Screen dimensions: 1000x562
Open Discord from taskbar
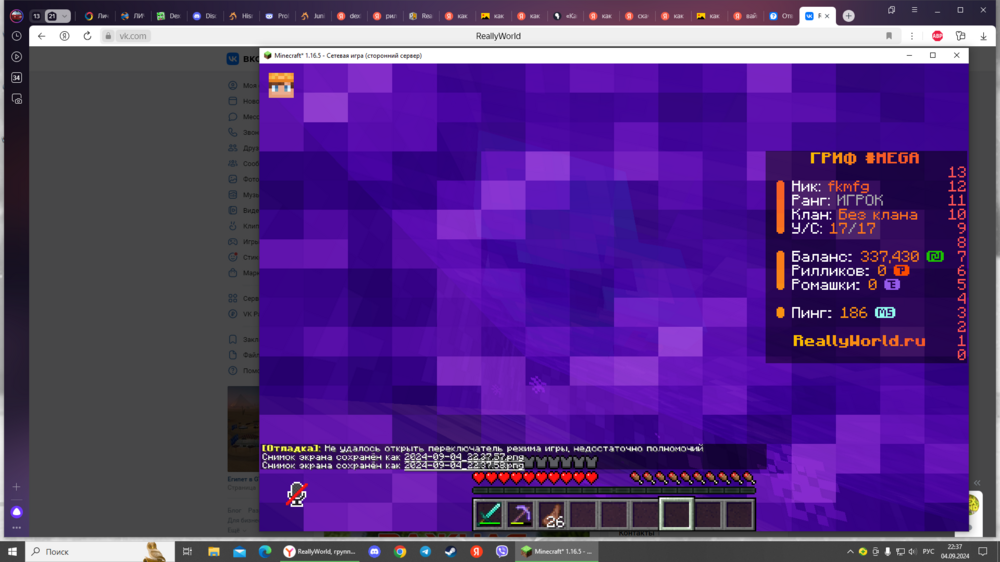click(x=374, y=551)
